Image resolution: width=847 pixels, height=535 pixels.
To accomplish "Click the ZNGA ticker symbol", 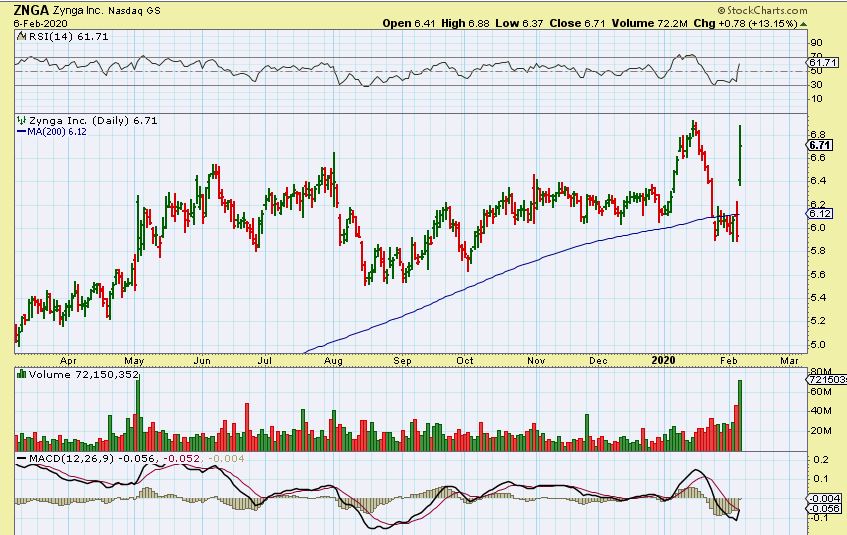I will click(x=31, y=10).
